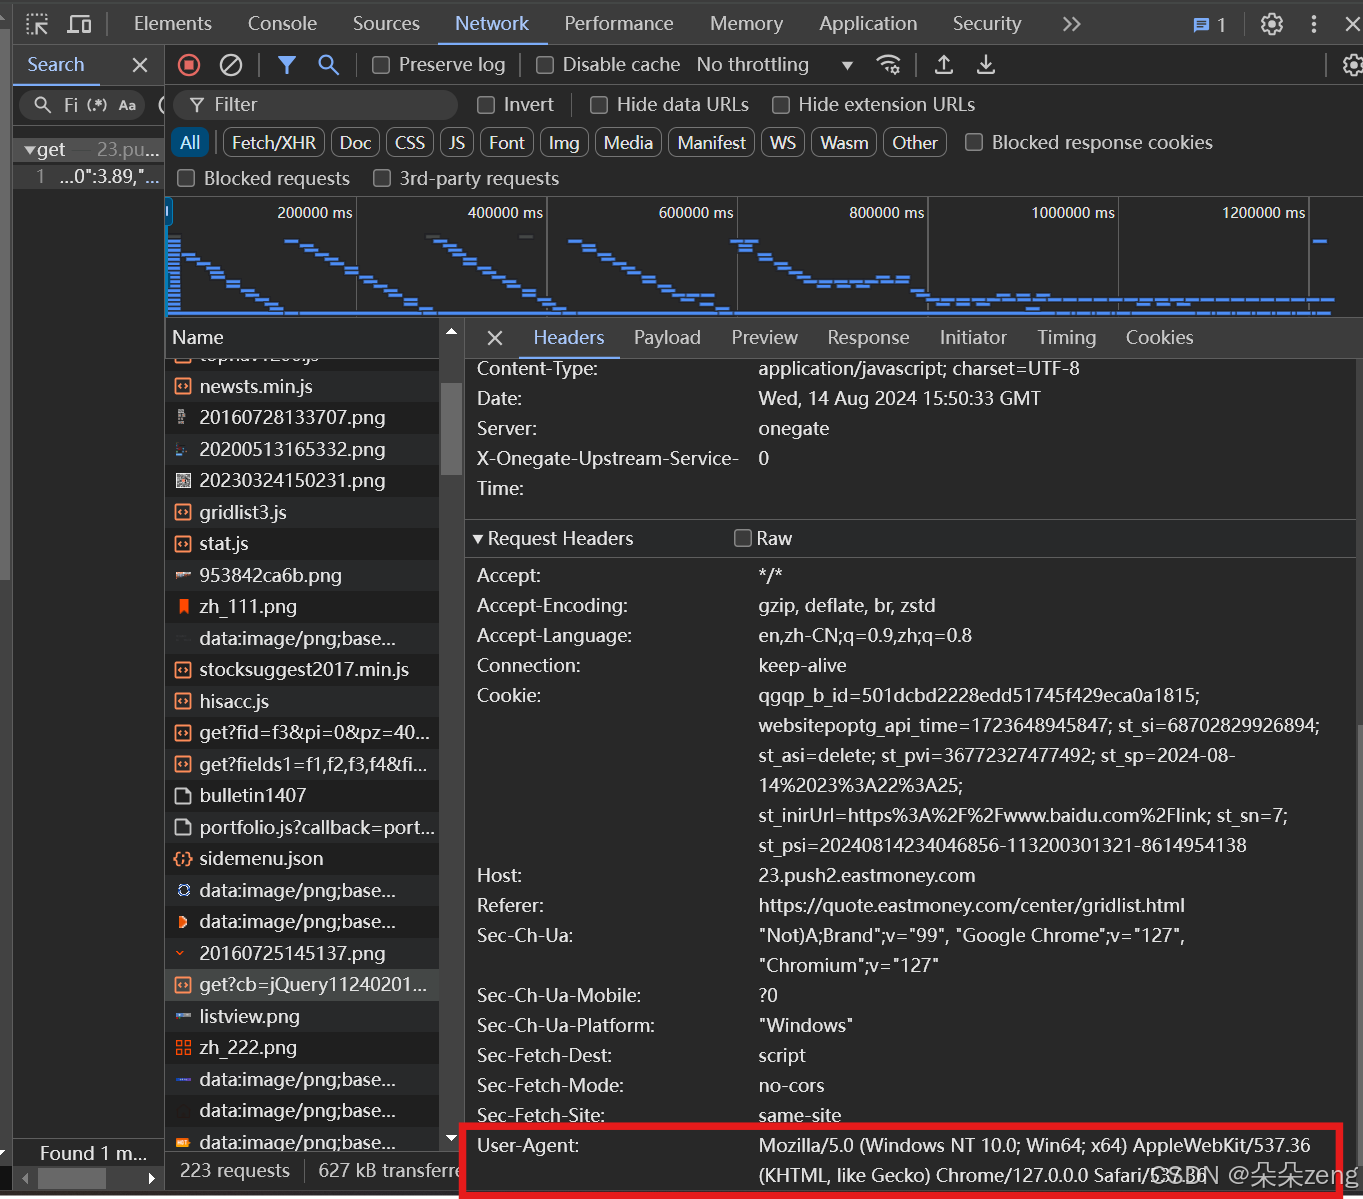Toggle the network filter funnel icon
The height and width of the screenshot is (1199, 1363).
[287, 65]
